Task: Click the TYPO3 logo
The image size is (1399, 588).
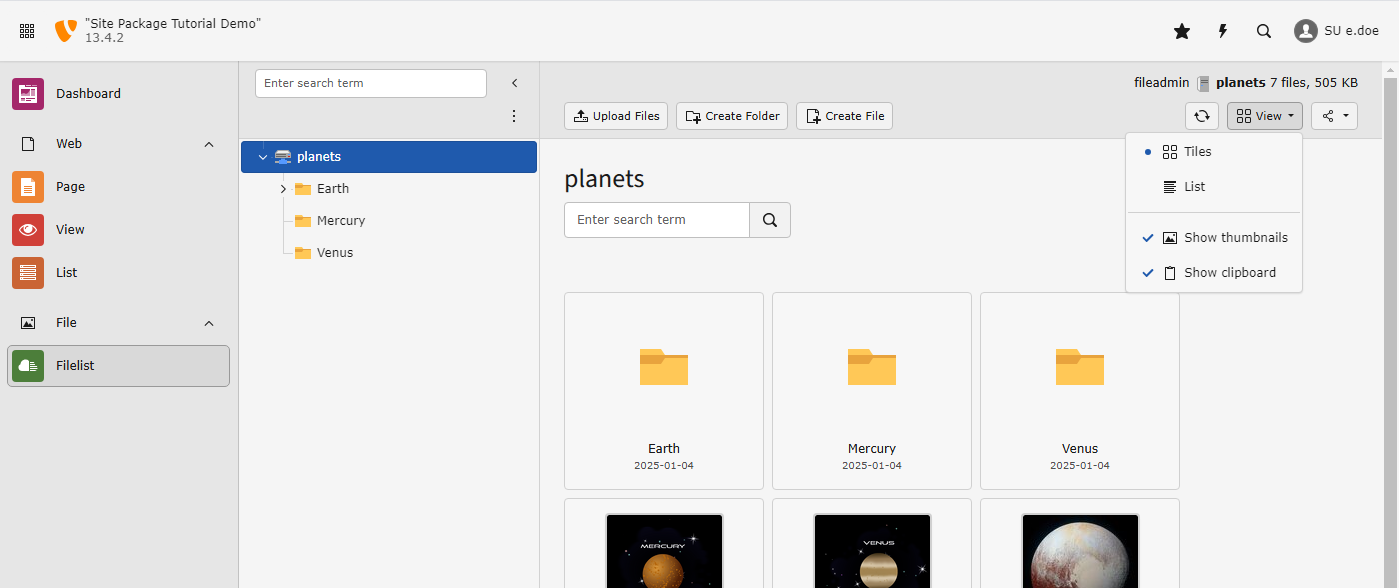Action: (x=65, y=31)
